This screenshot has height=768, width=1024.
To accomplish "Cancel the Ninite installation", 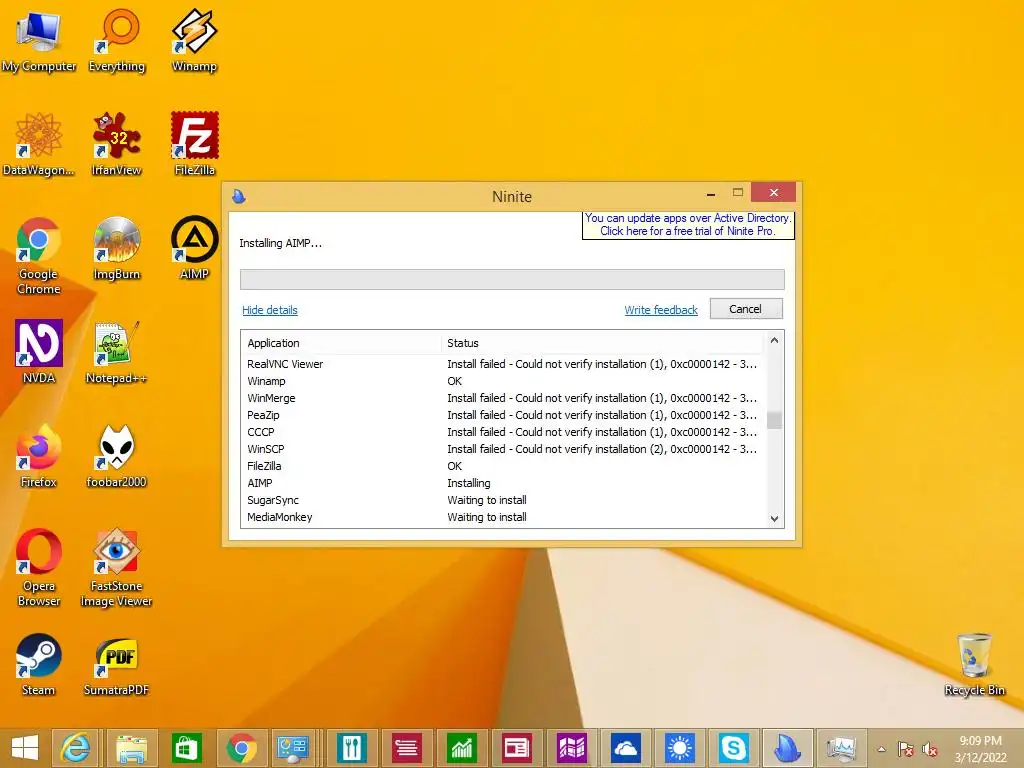I will (746, 309).
